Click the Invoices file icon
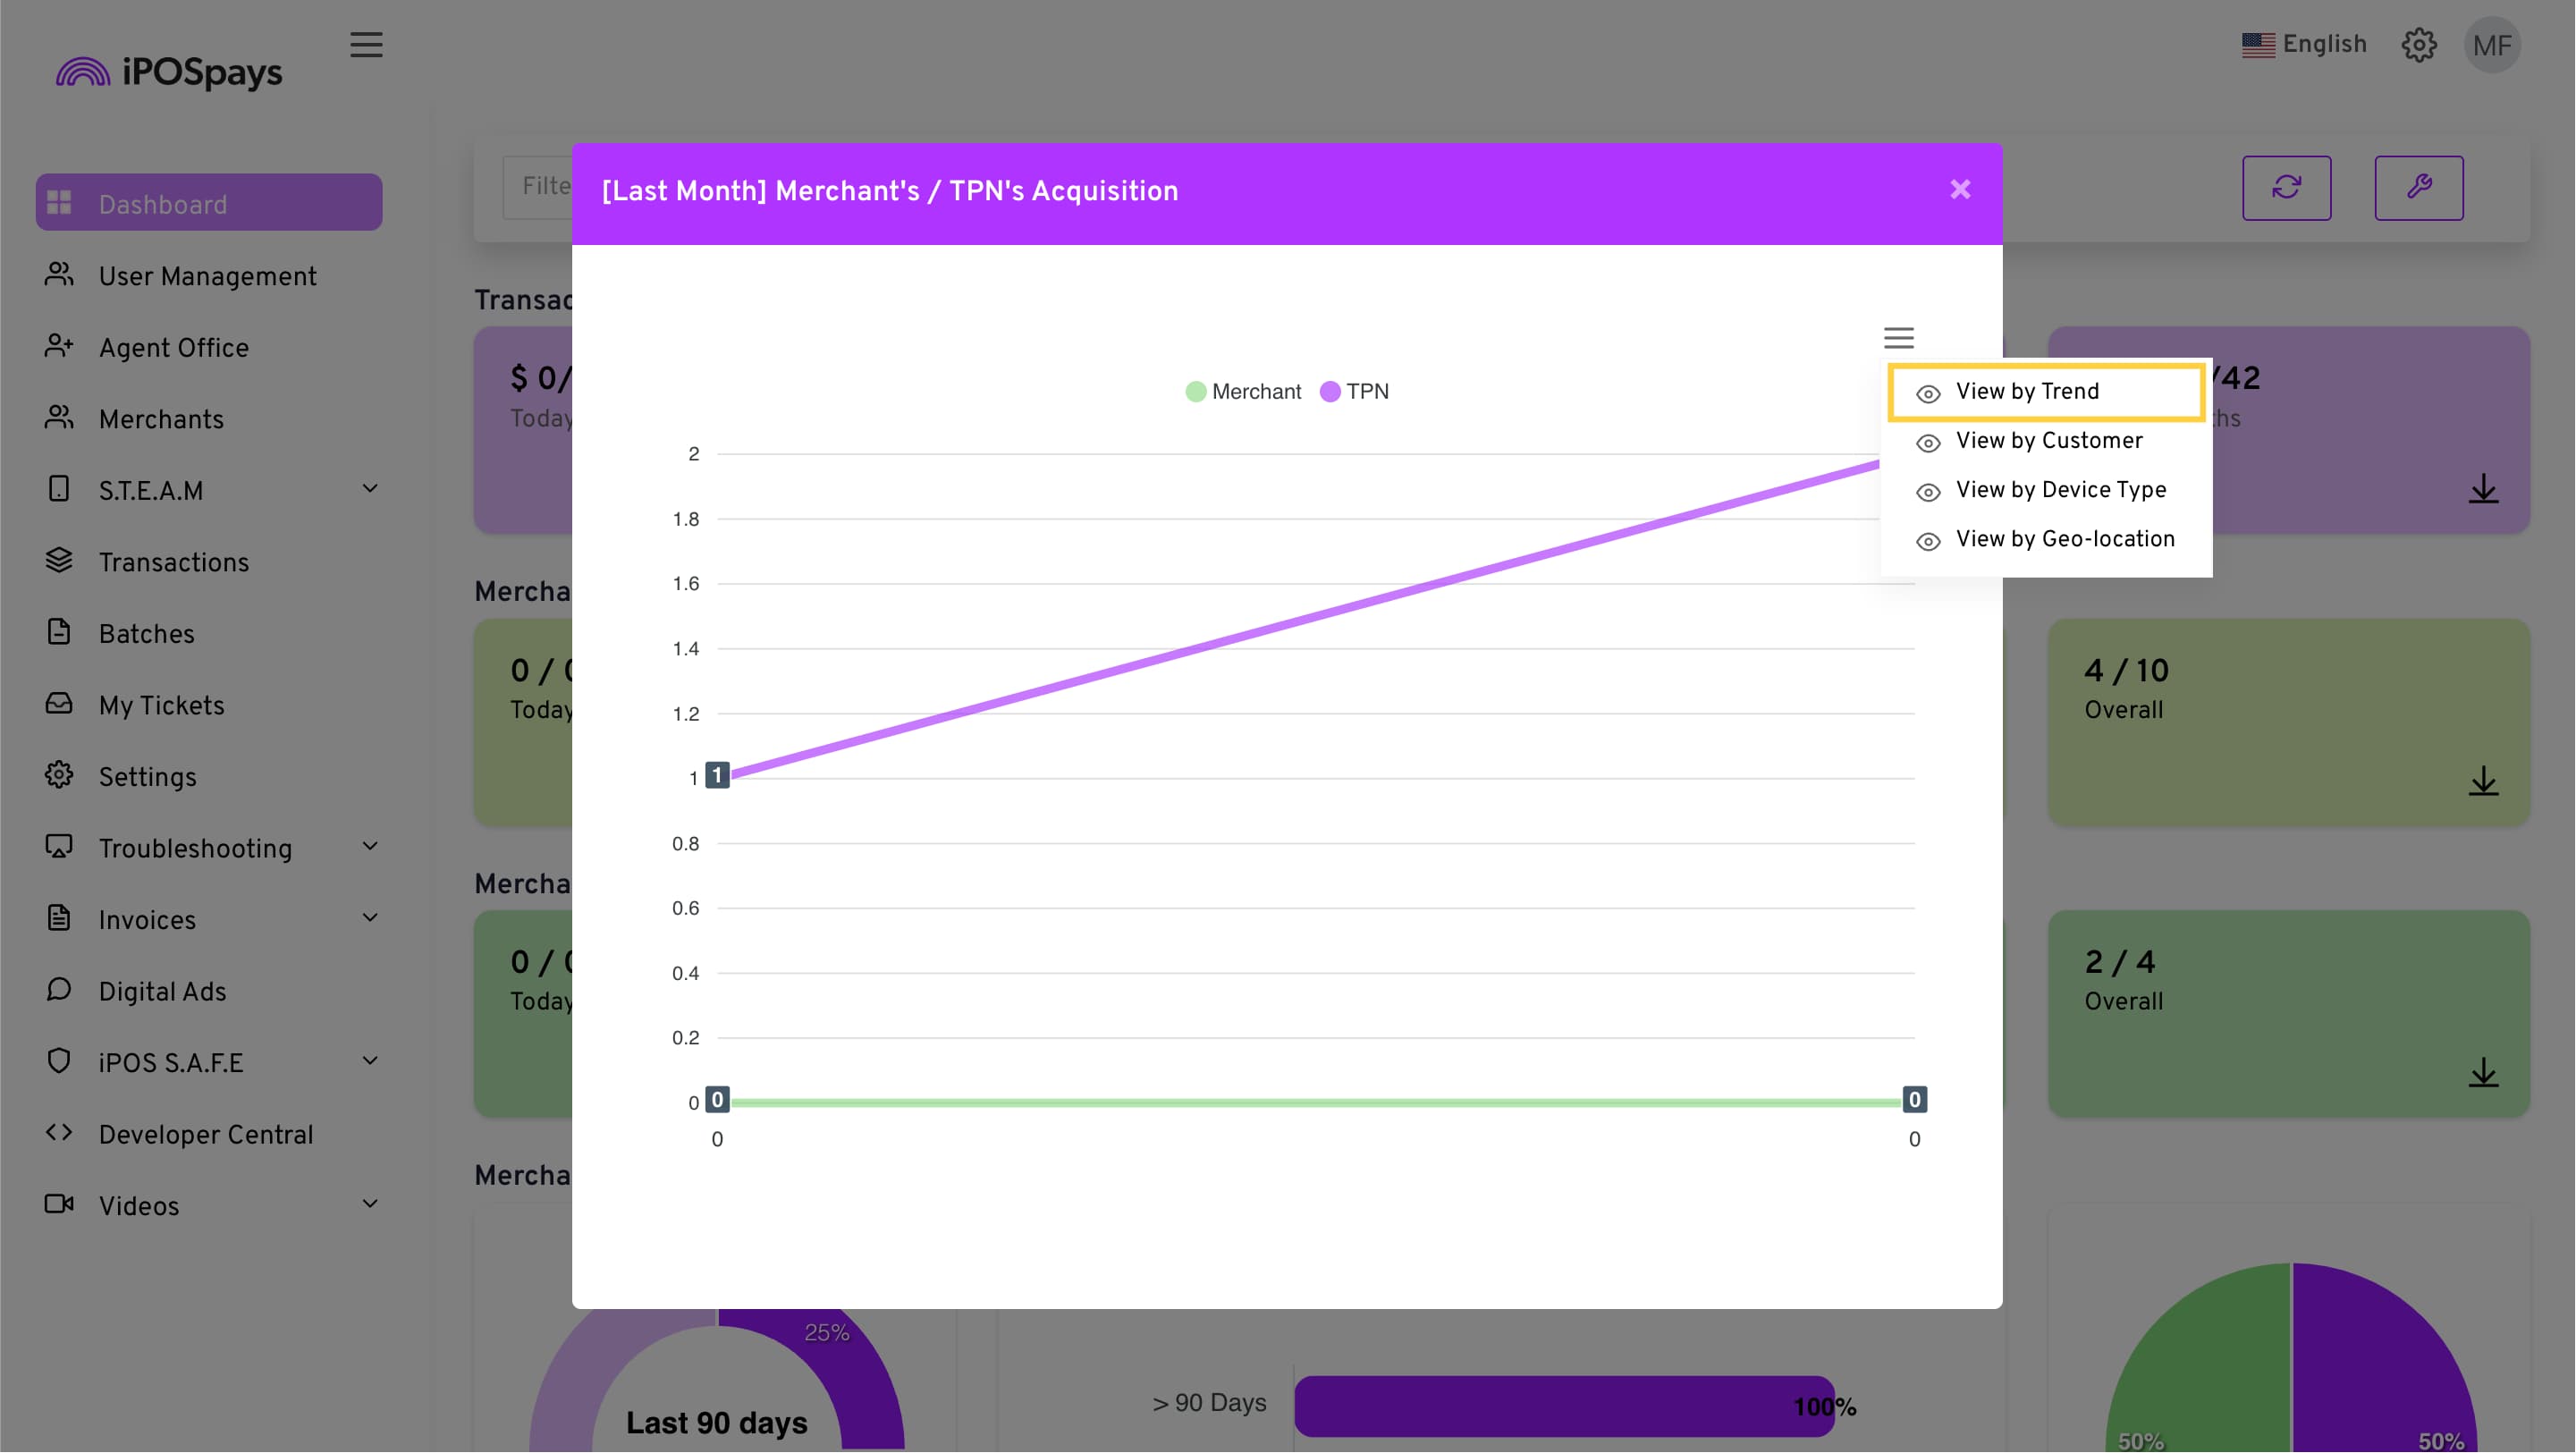The image size is (2576, 1453). (x=59, y=919)
